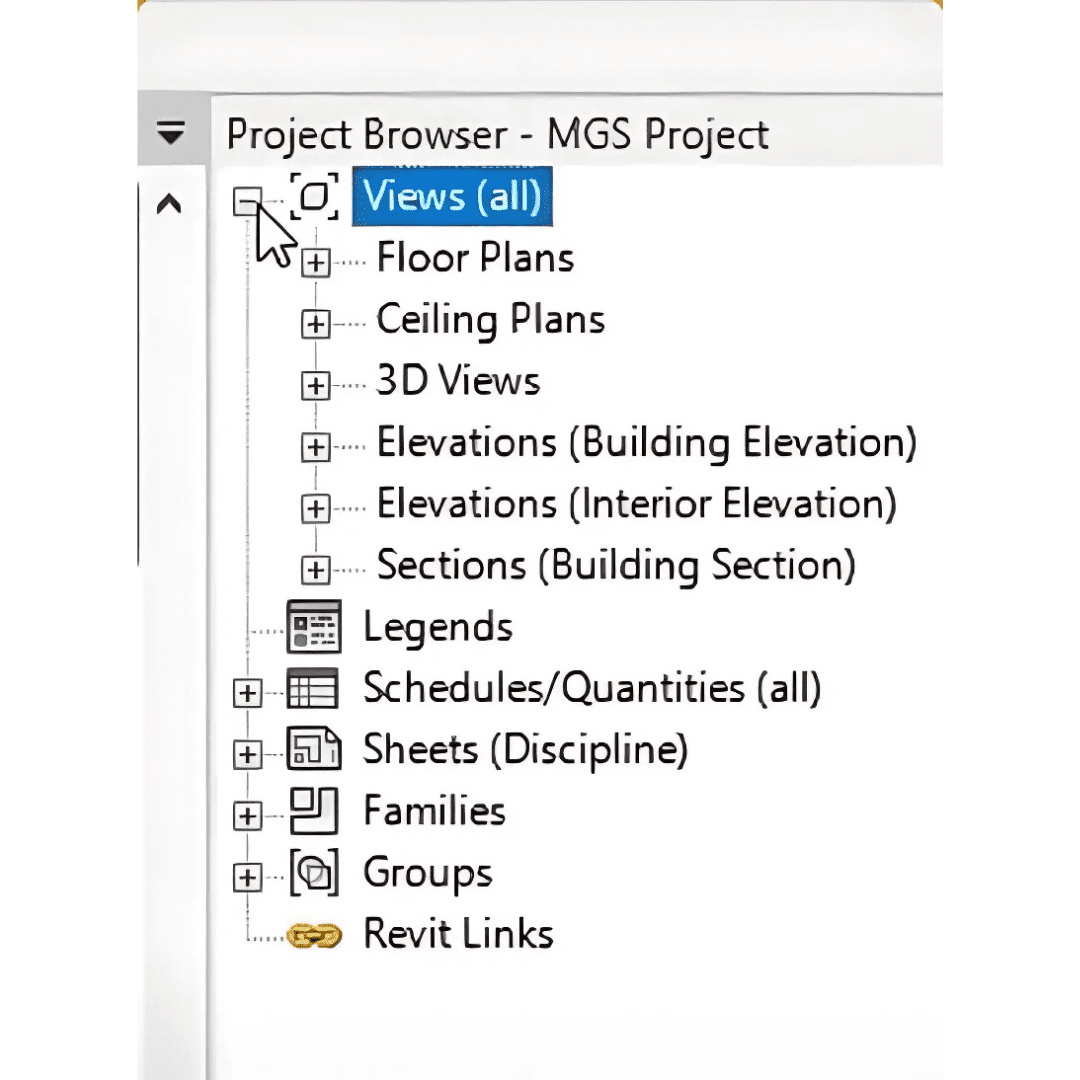Viewport: 1080px width, 1080px height.
Task: Select the Legends tree label
Action: click(x=438, y=627)
